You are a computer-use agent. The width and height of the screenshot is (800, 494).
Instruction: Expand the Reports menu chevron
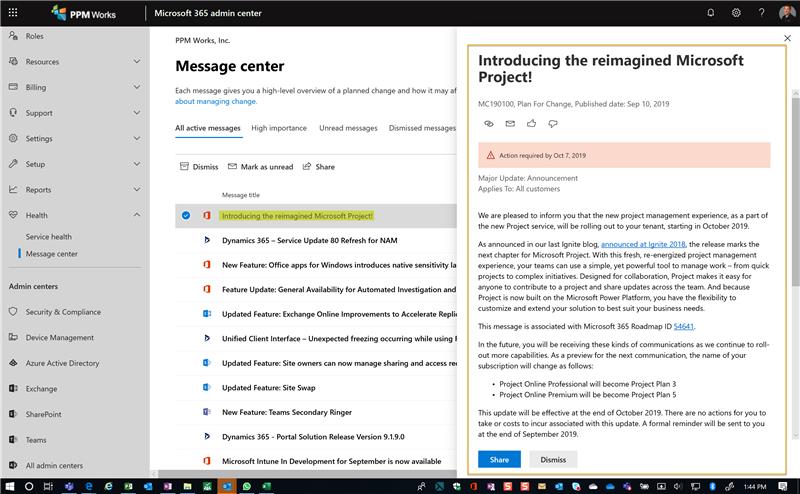pyautogui.click(x=137, y=189)
